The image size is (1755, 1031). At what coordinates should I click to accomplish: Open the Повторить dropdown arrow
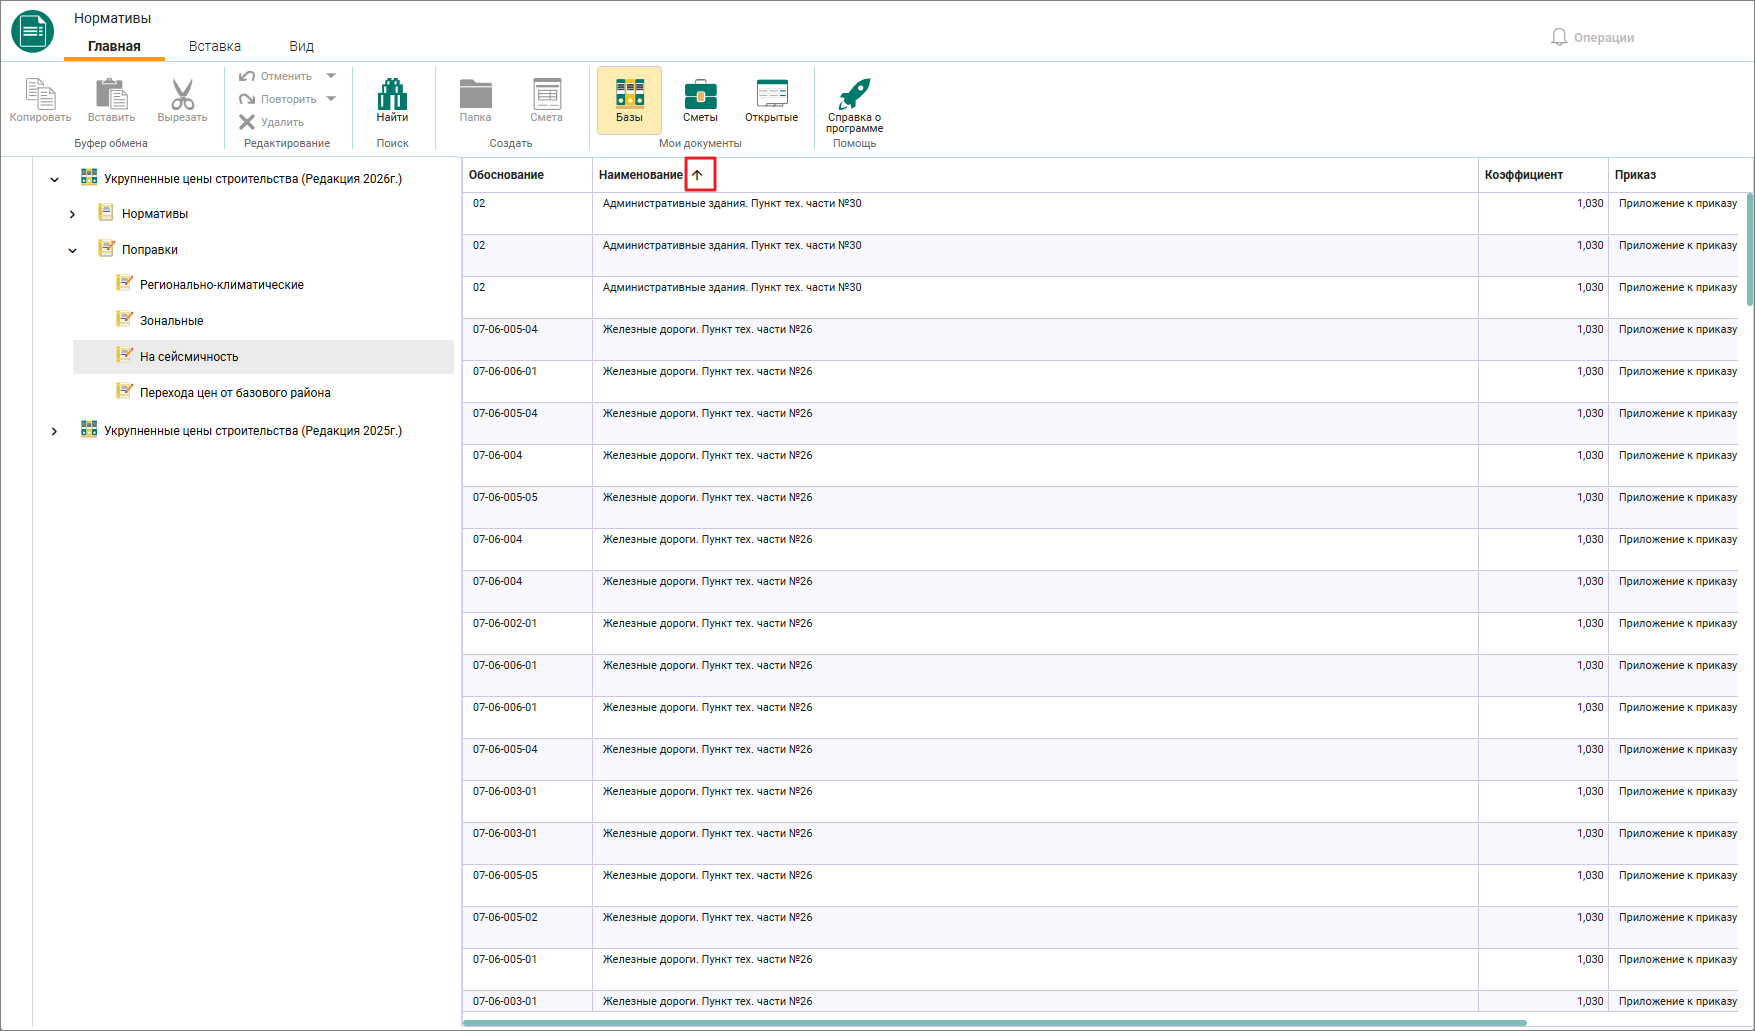coord(331,99)
